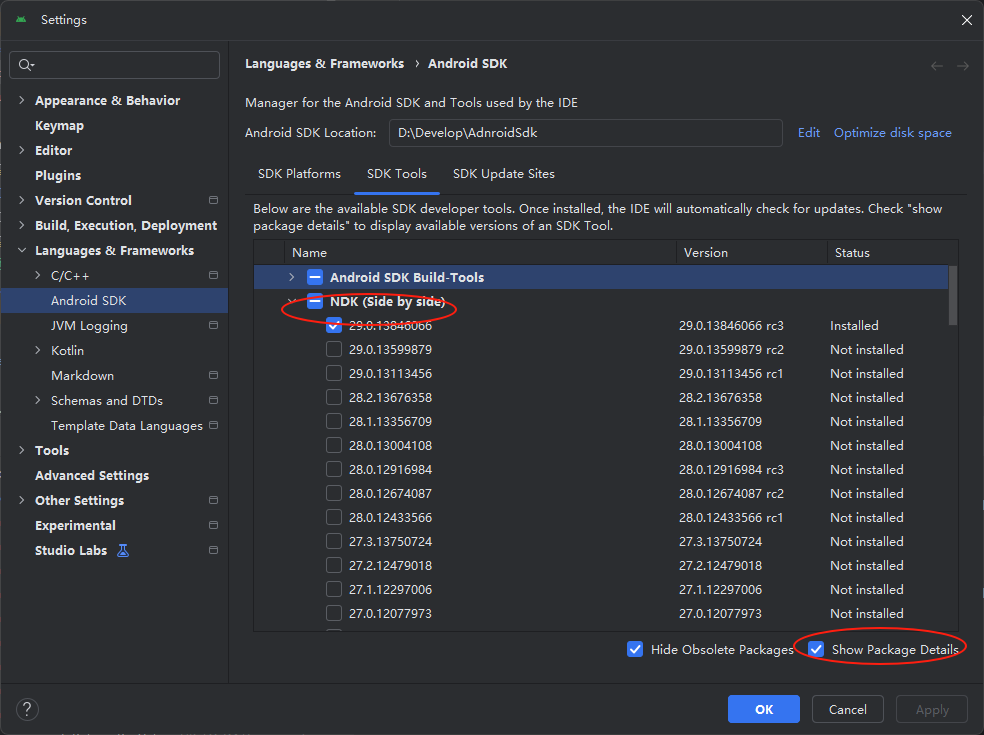The height and width of the screenshot is (735, 984).
Task: Toggle Hide Obsolete Packages checkbox
Action: pos(635,649)
